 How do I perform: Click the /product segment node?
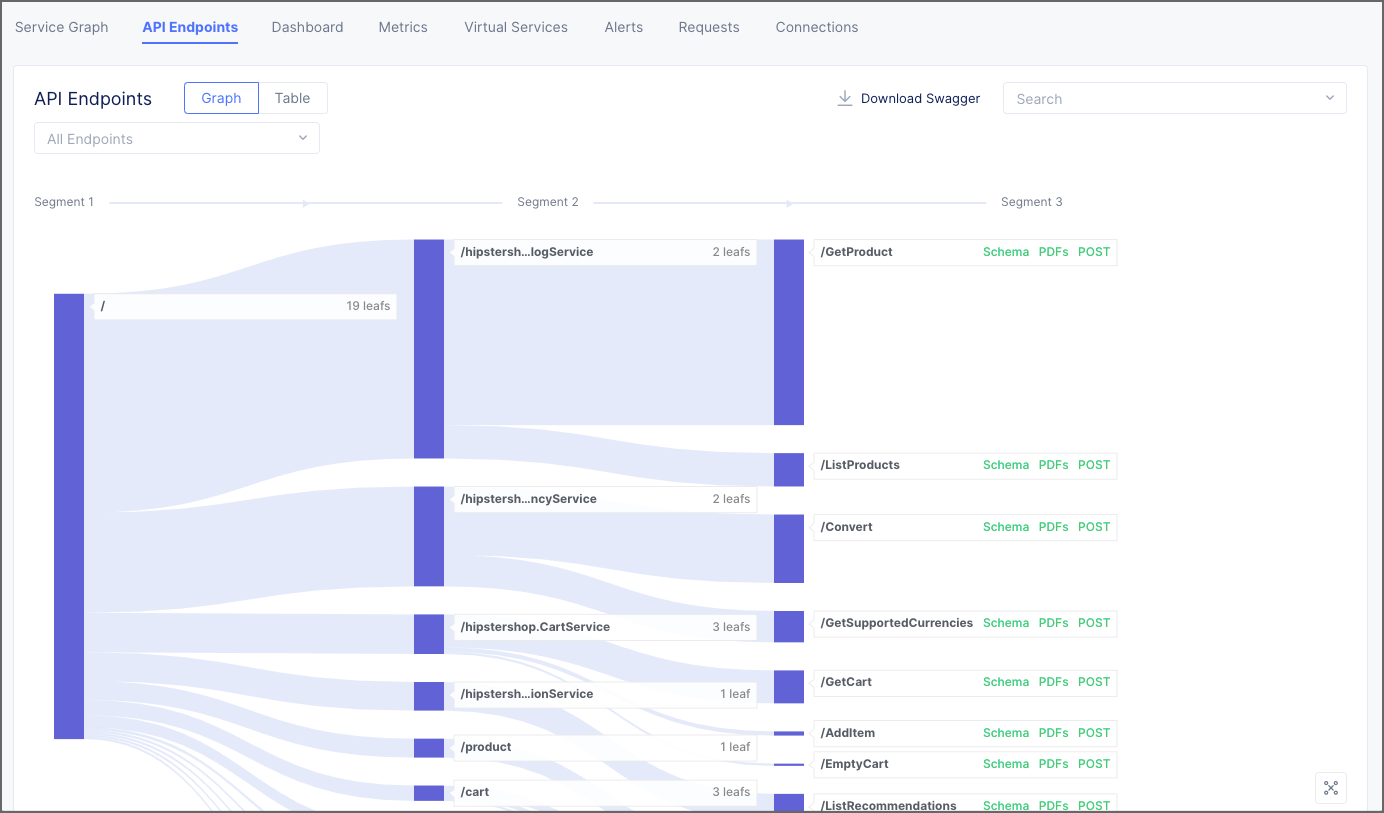coord(486,747)
